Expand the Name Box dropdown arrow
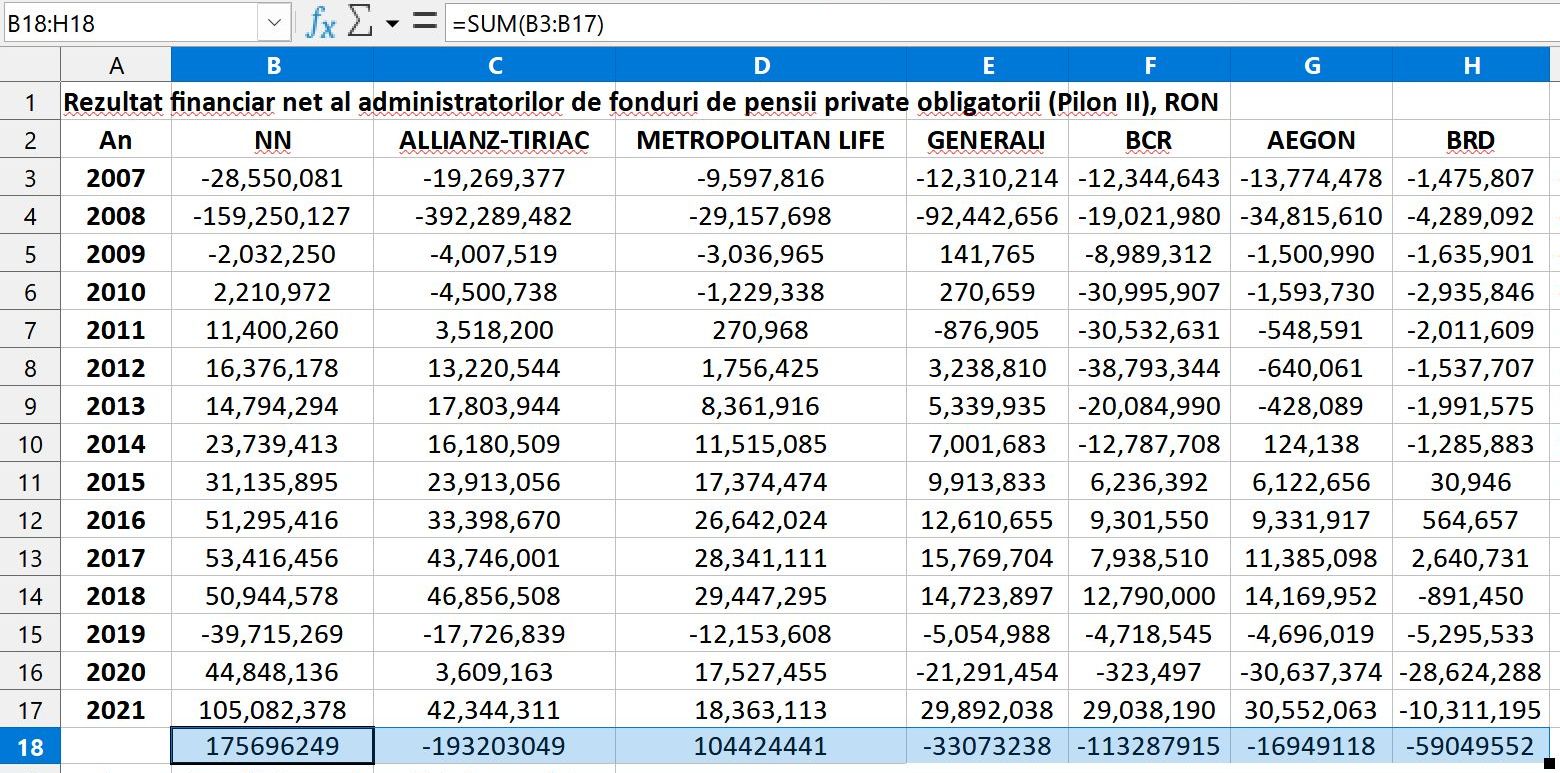Image resolution: width=1560 pixels, height=773 pixels. click(274, 22)
